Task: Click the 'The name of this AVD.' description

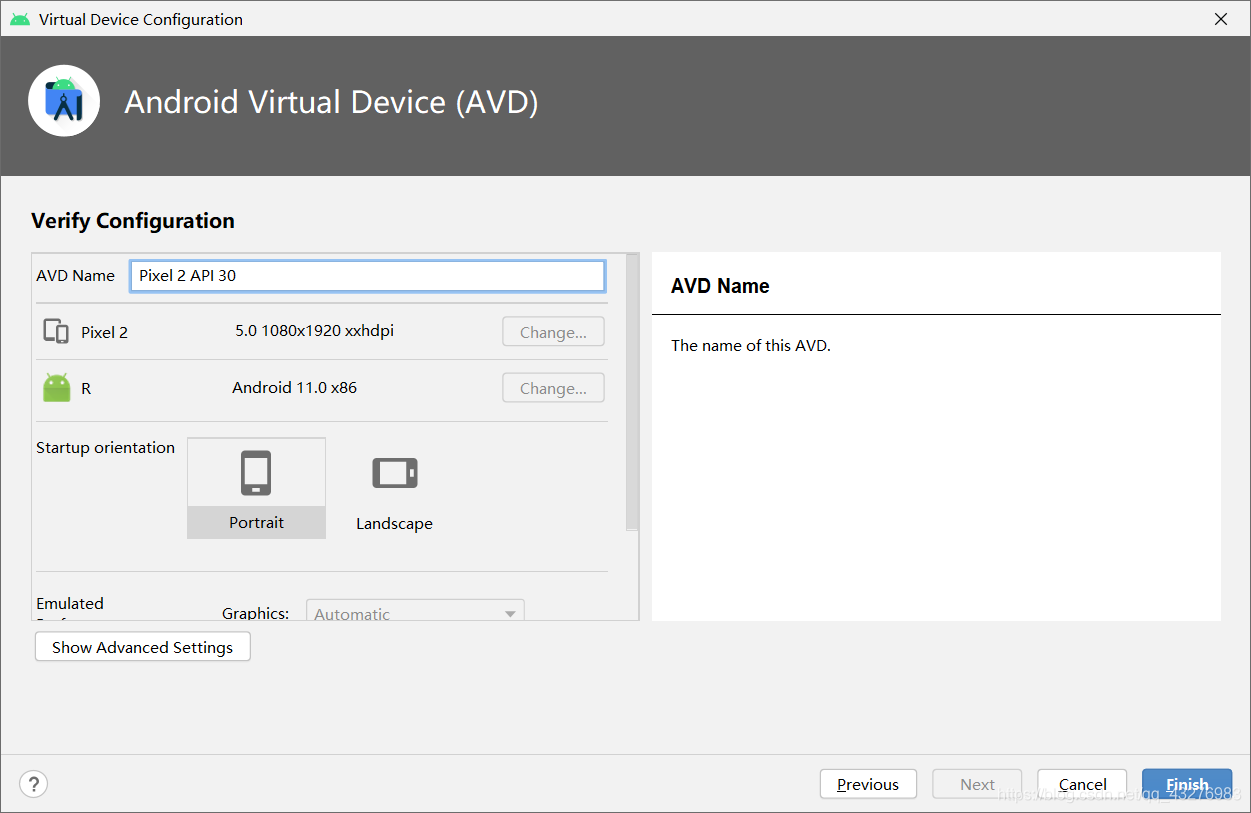Action: pos(751,346)
